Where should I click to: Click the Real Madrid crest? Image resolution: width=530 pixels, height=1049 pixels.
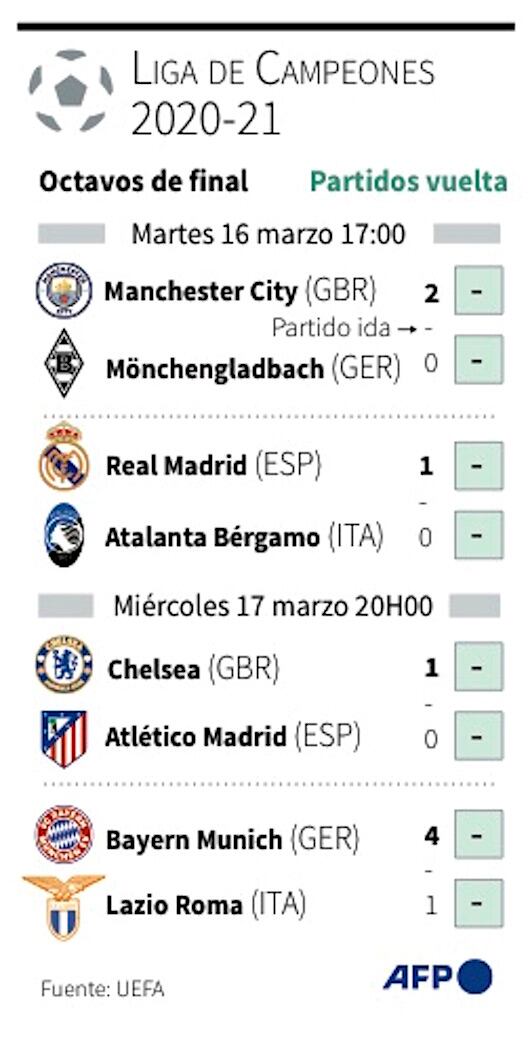(x=64, y=457)
